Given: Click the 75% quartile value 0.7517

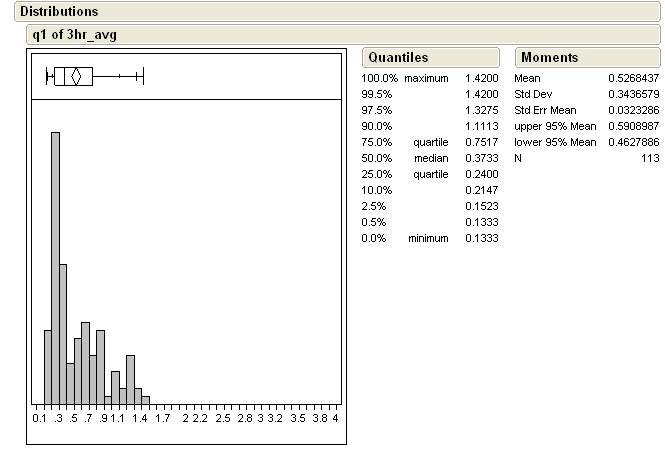Looking at the screenshot, I should pyautogui.click(x=481, y=142).
